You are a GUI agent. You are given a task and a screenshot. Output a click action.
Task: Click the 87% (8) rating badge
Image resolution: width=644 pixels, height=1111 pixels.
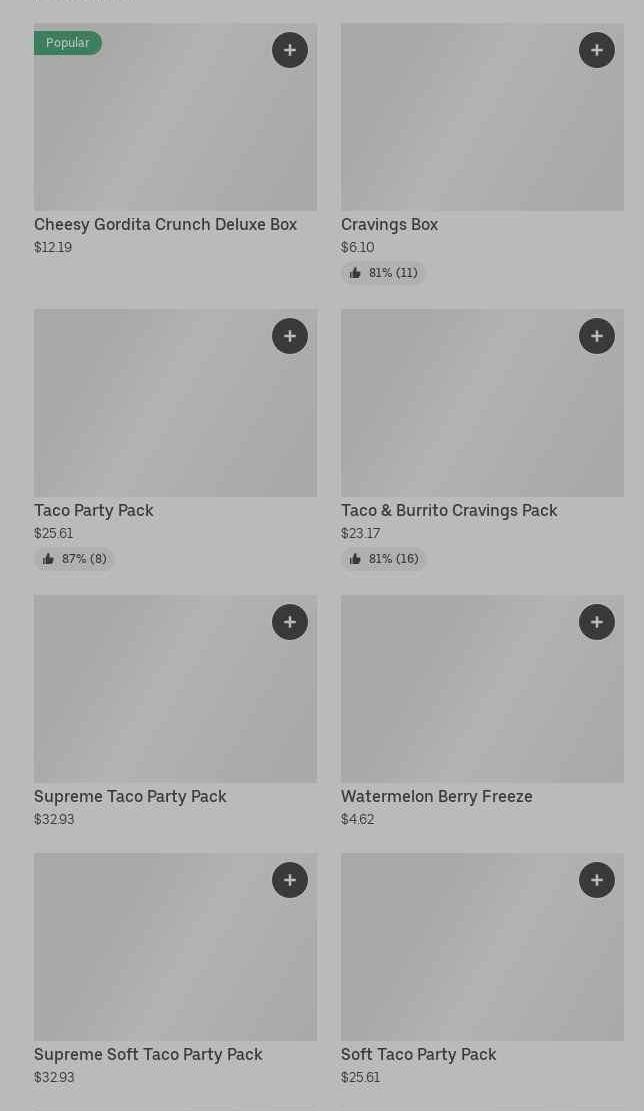[75, 559]
